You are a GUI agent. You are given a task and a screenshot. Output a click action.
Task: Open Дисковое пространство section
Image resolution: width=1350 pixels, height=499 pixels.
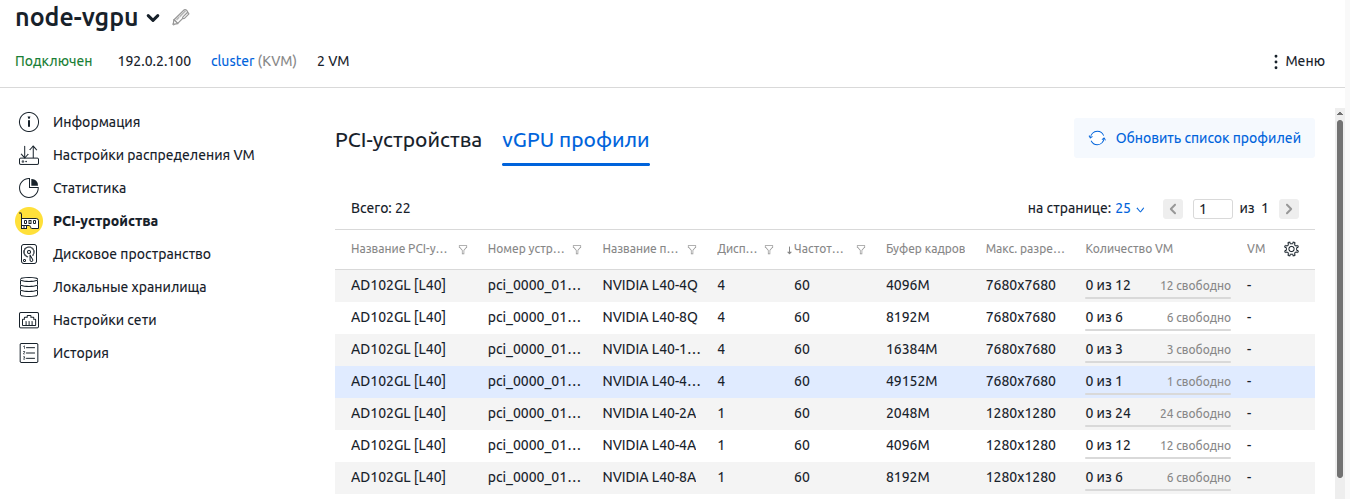click(x=131, y=254)
